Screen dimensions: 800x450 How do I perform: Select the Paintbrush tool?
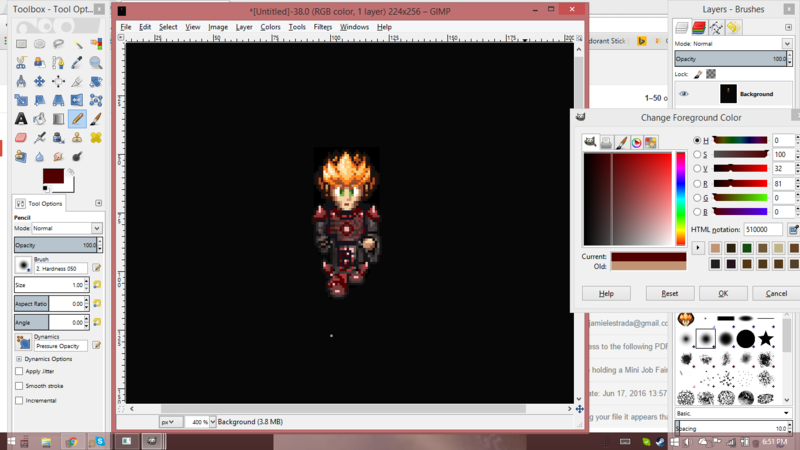coord(95,119)
